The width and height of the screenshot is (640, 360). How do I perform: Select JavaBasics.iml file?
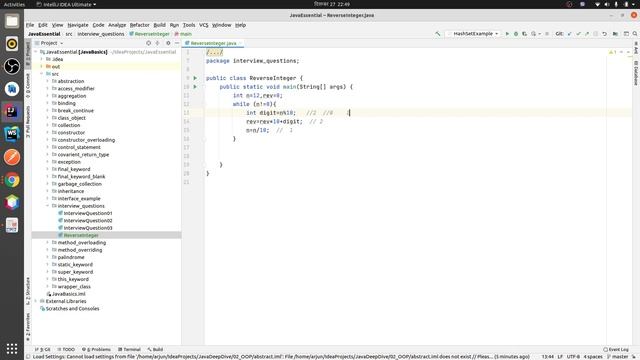pyautogui.click(x=69, y=294)
